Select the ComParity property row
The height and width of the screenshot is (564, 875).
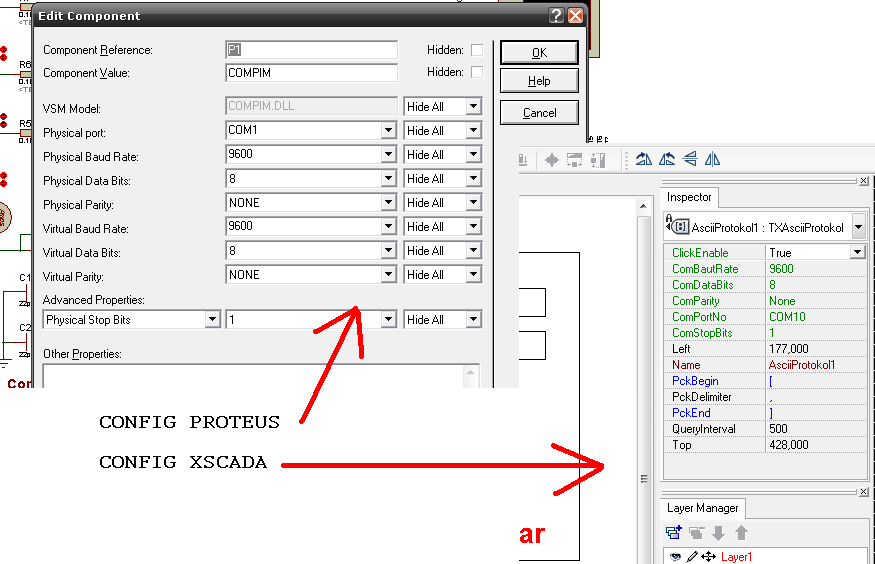tap(765, 301)
